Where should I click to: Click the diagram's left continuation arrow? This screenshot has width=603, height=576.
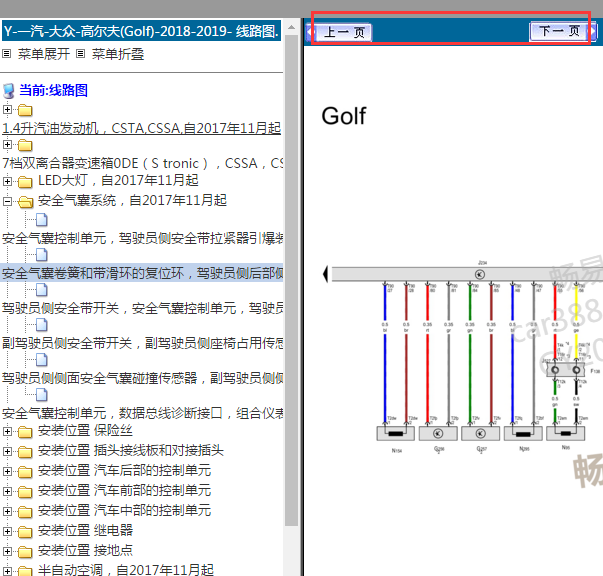pyautogui.click(x=325, y=274)
